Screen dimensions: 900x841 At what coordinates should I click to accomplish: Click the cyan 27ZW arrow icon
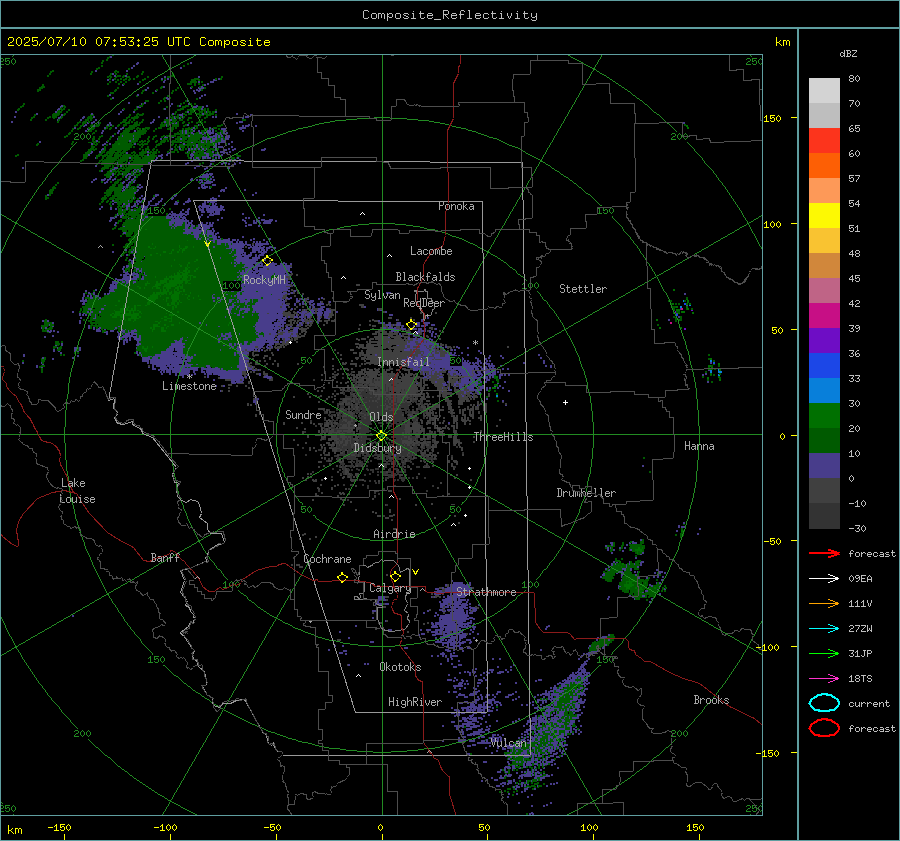point(824,629)
